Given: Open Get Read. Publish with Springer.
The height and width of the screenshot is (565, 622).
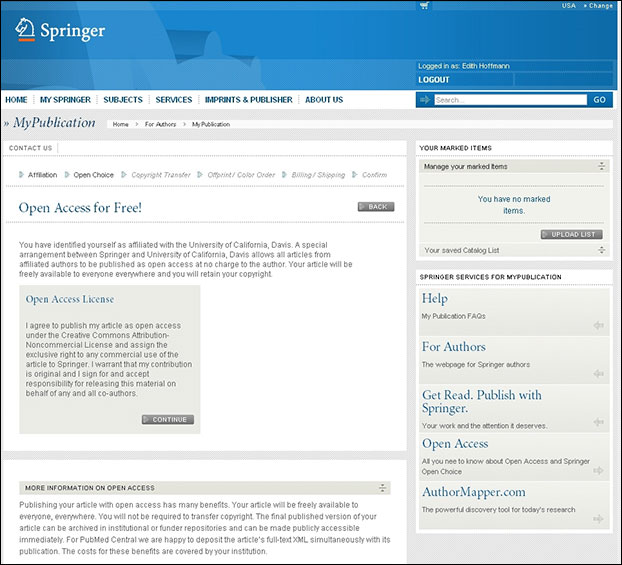Looking at the screenshot, I should click(x=482, y=401).
